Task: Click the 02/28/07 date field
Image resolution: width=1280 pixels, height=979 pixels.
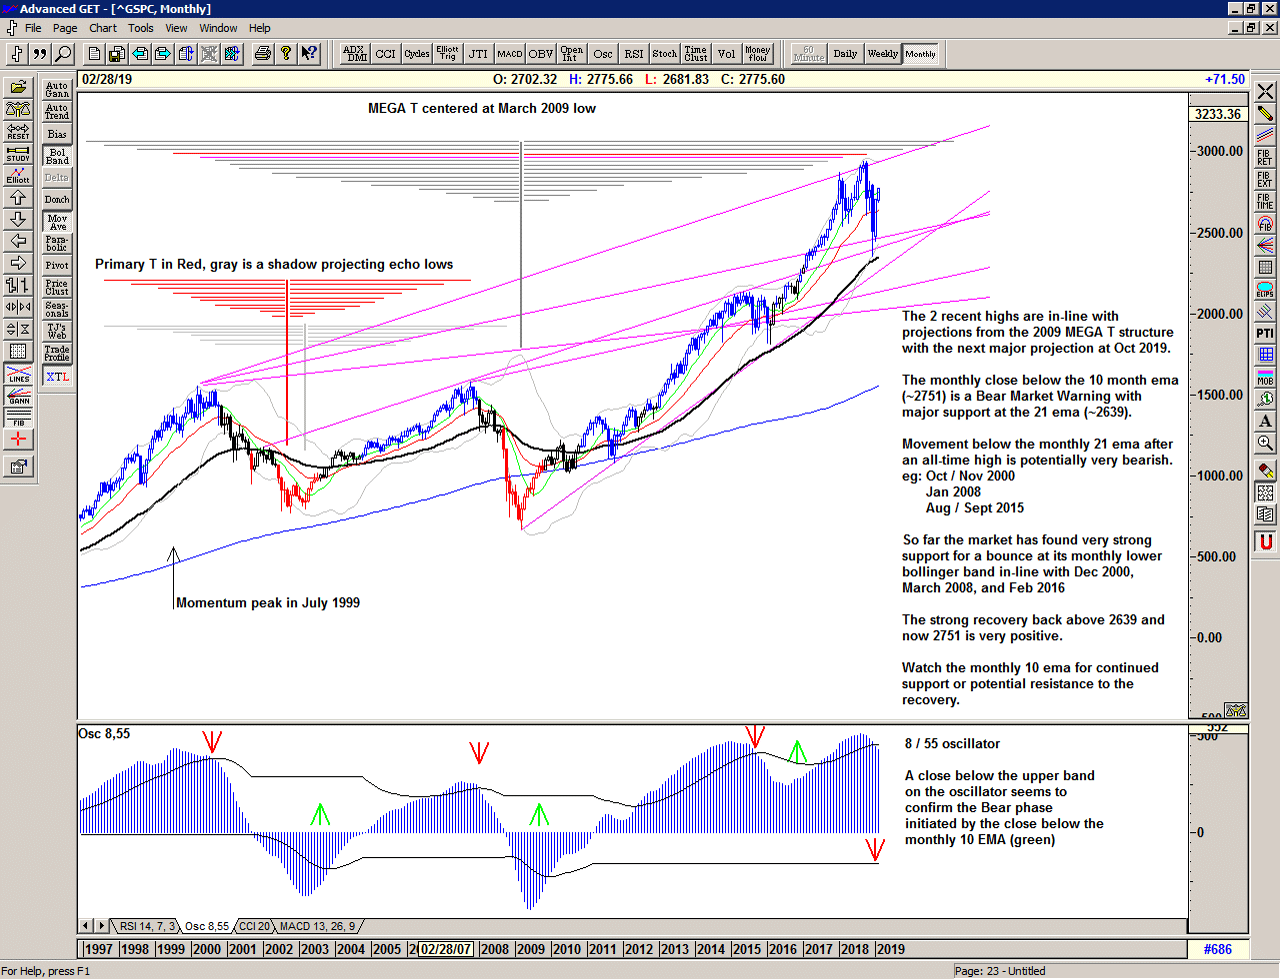Action: pos(447,949)
